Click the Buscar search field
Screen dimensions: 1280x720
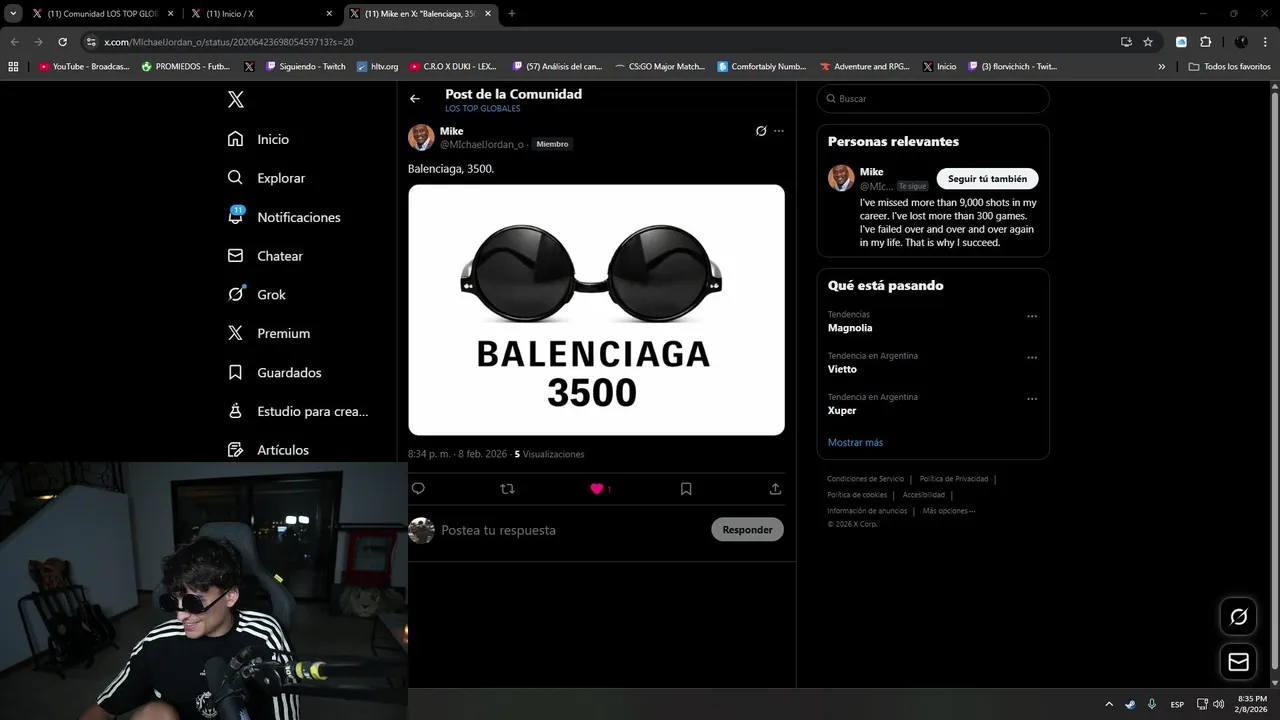pyautogui.click(x=933, y=99)
